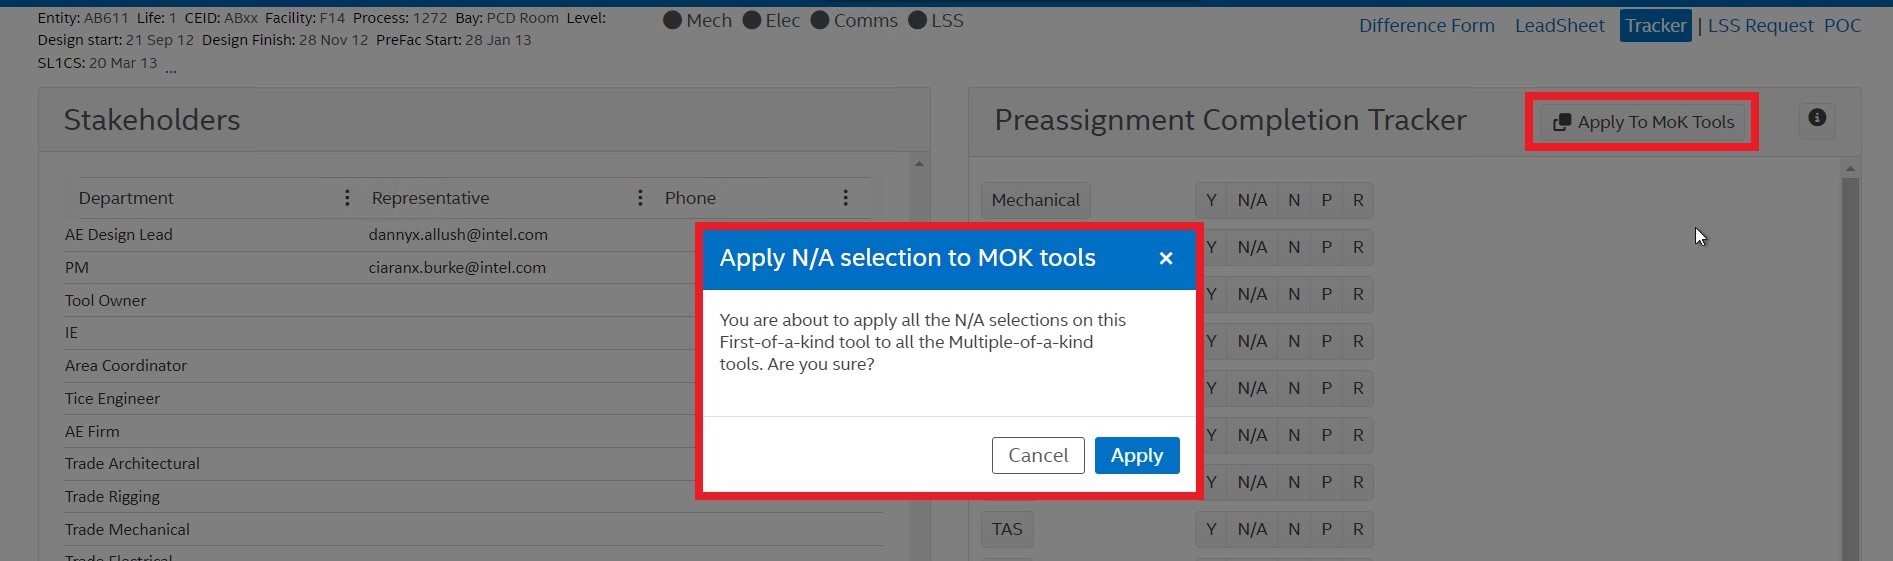Select Y for the Mechanical row
The width and height of the screenshot is (1893, 561).
[1211, 200]
